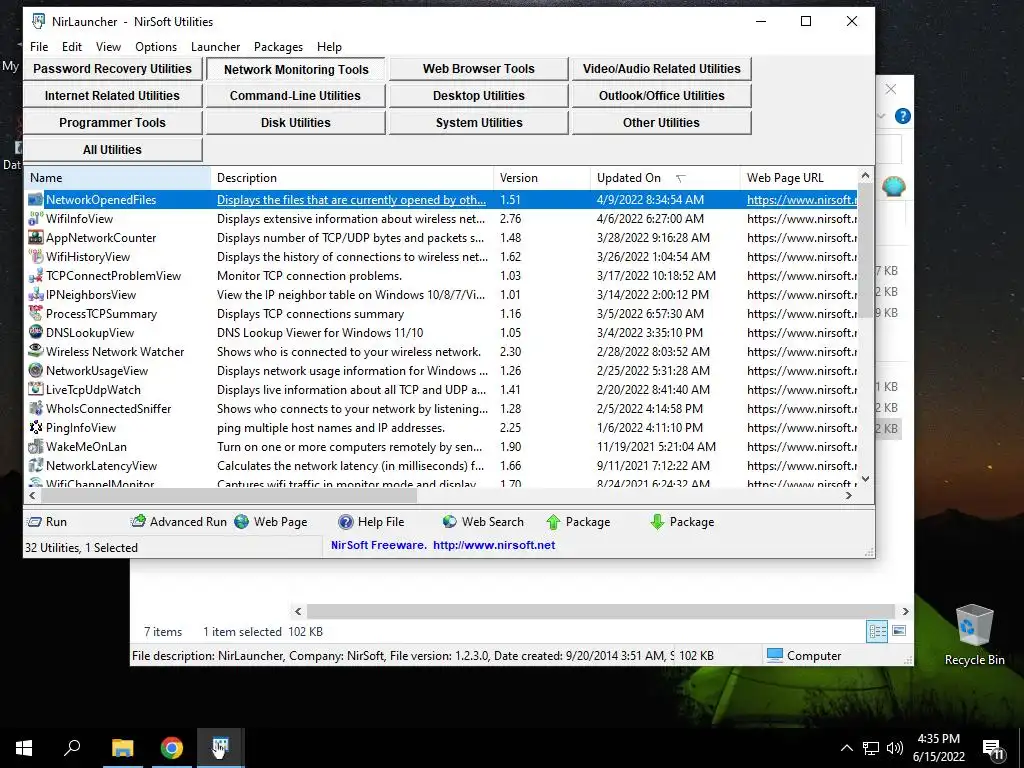Open the Options menu

(x=156, y=47)
